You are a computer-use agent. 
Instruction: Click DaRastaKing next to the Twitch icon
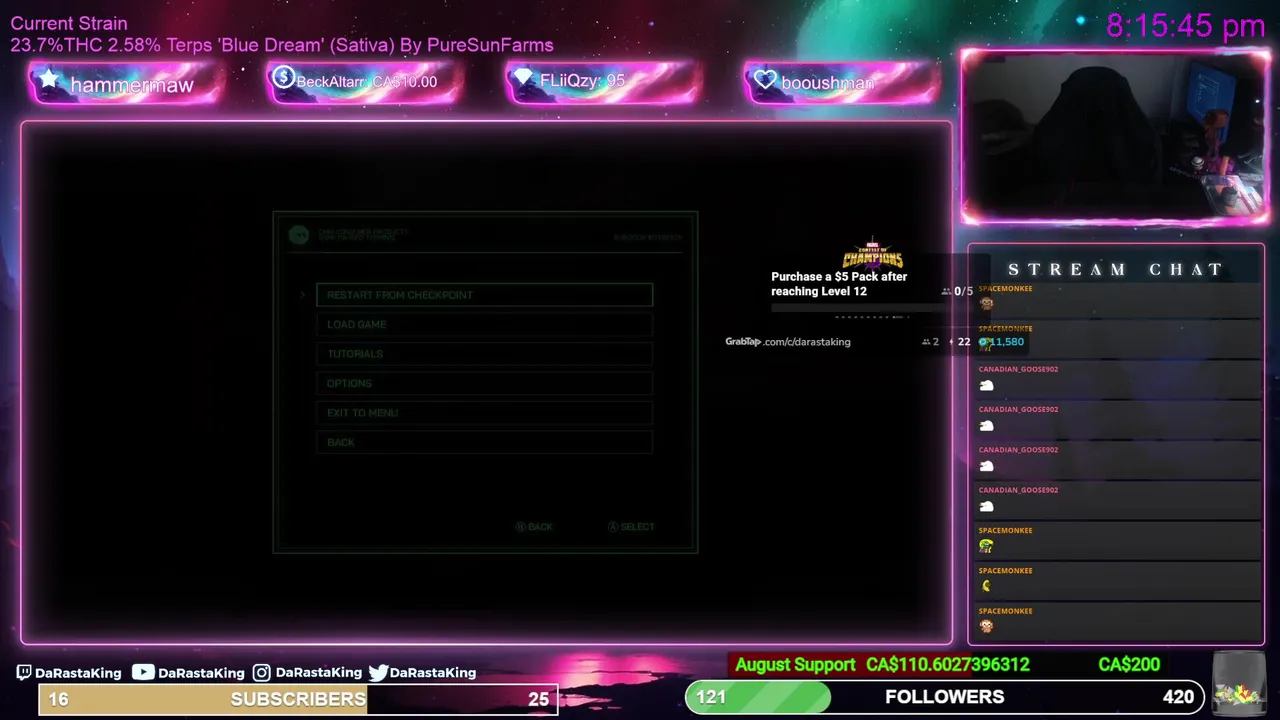[78, 673]
